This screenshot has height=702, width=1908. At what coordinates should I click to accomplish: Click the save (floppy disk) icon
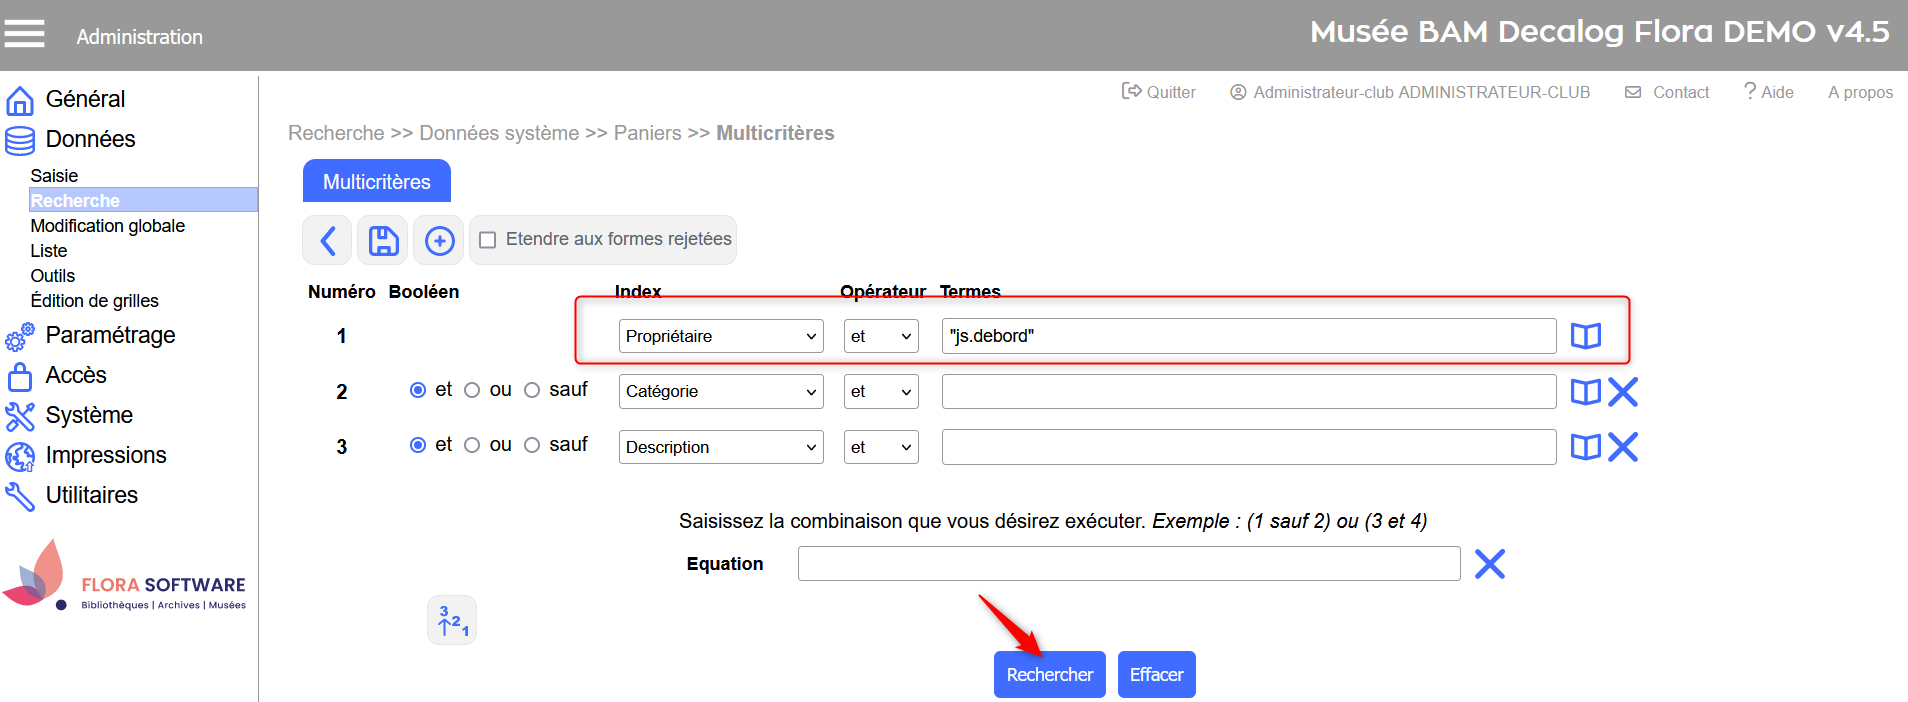[383, 241]
